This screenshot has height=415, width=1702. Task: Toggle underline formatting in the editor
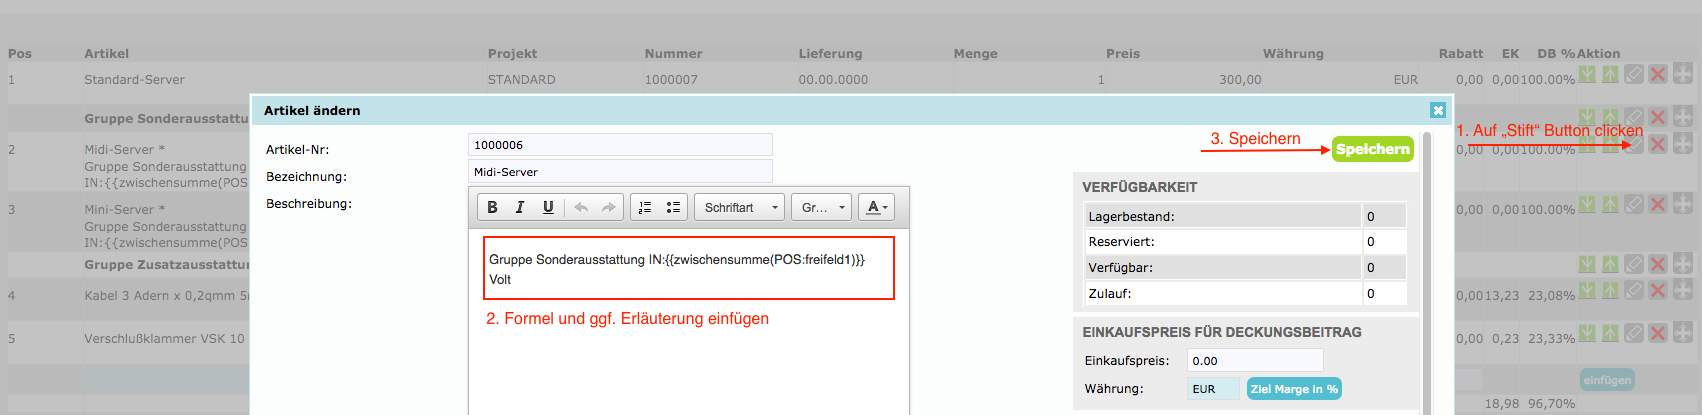click(548, 207)
